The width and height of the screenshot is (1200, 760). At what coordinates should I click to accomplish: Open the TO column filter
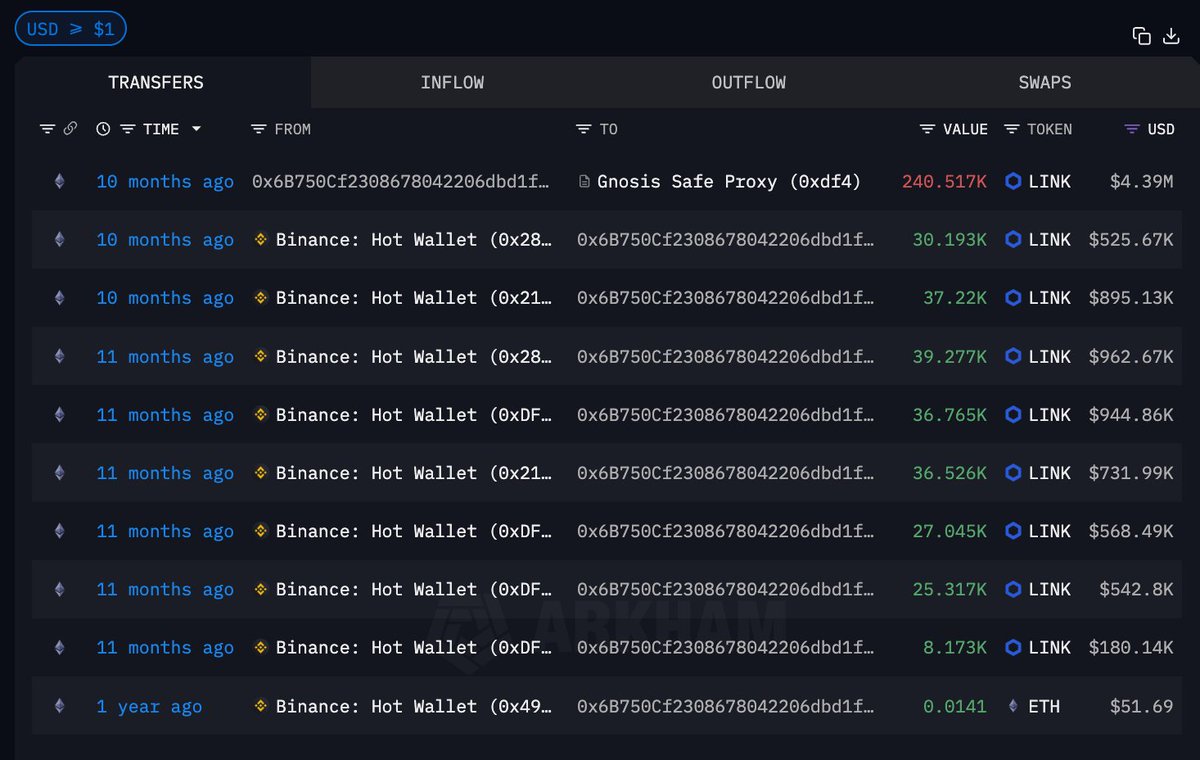click(584, 129)
